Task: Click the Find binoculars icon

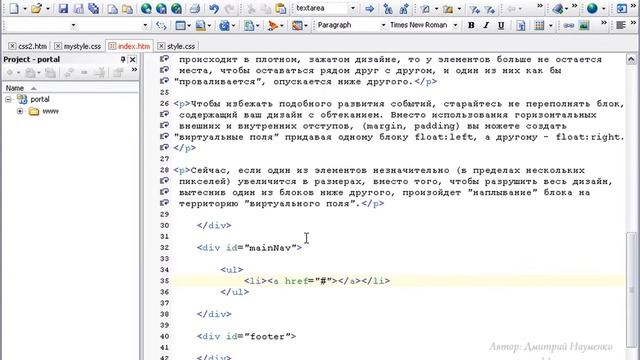Action: tap(388, 8)
